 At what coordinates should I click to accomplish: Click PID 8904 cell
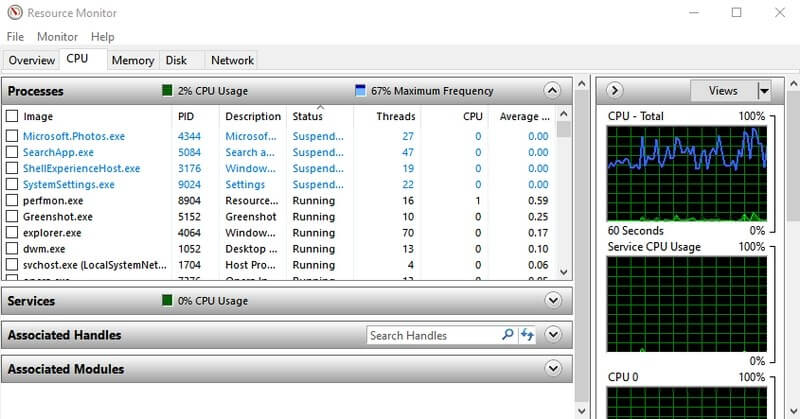[x=189, y=201]
